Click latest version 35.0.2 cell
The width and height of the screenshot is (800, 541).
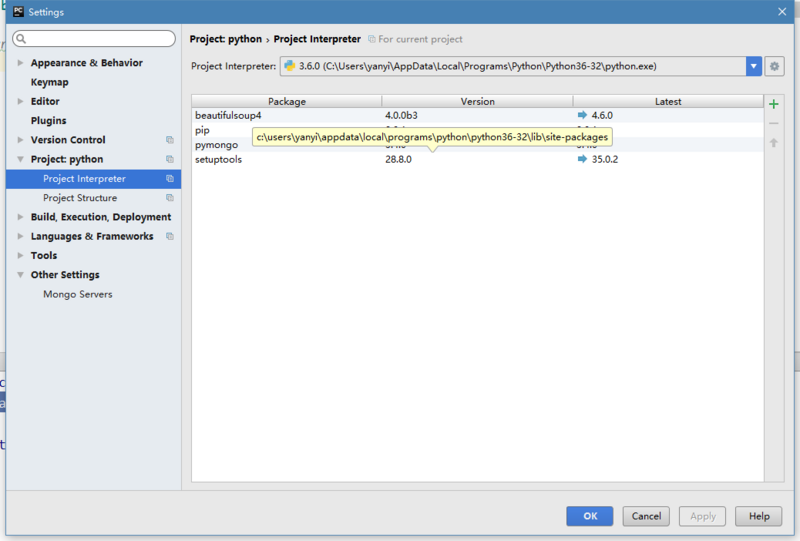pos(605,159)
